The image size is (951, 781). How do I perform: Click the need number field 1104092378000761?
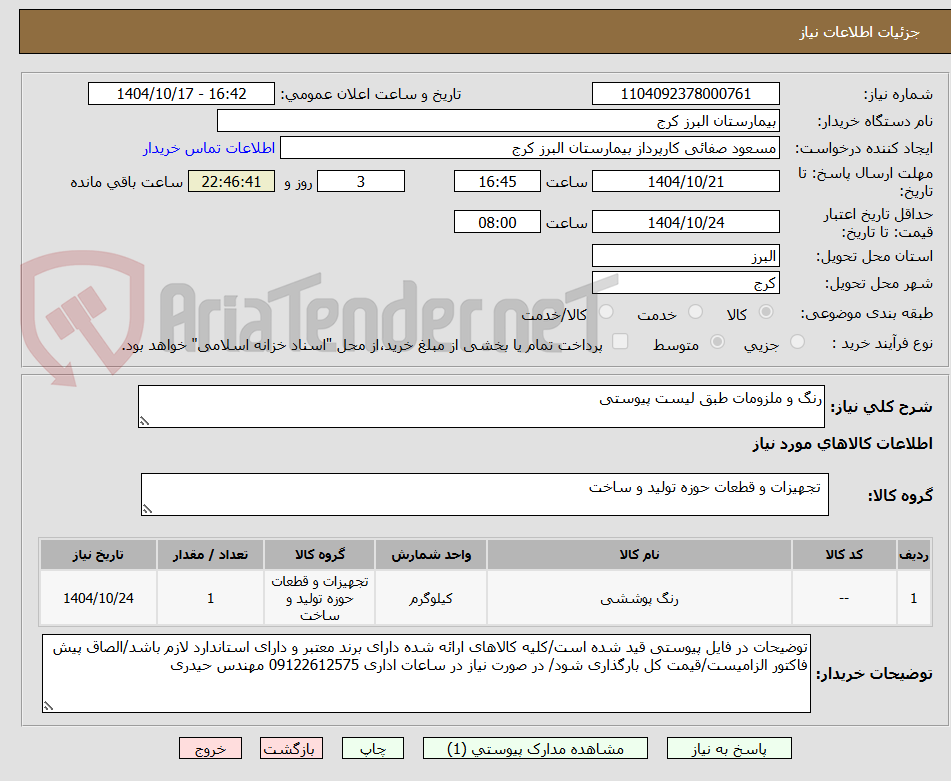point(685,94)
